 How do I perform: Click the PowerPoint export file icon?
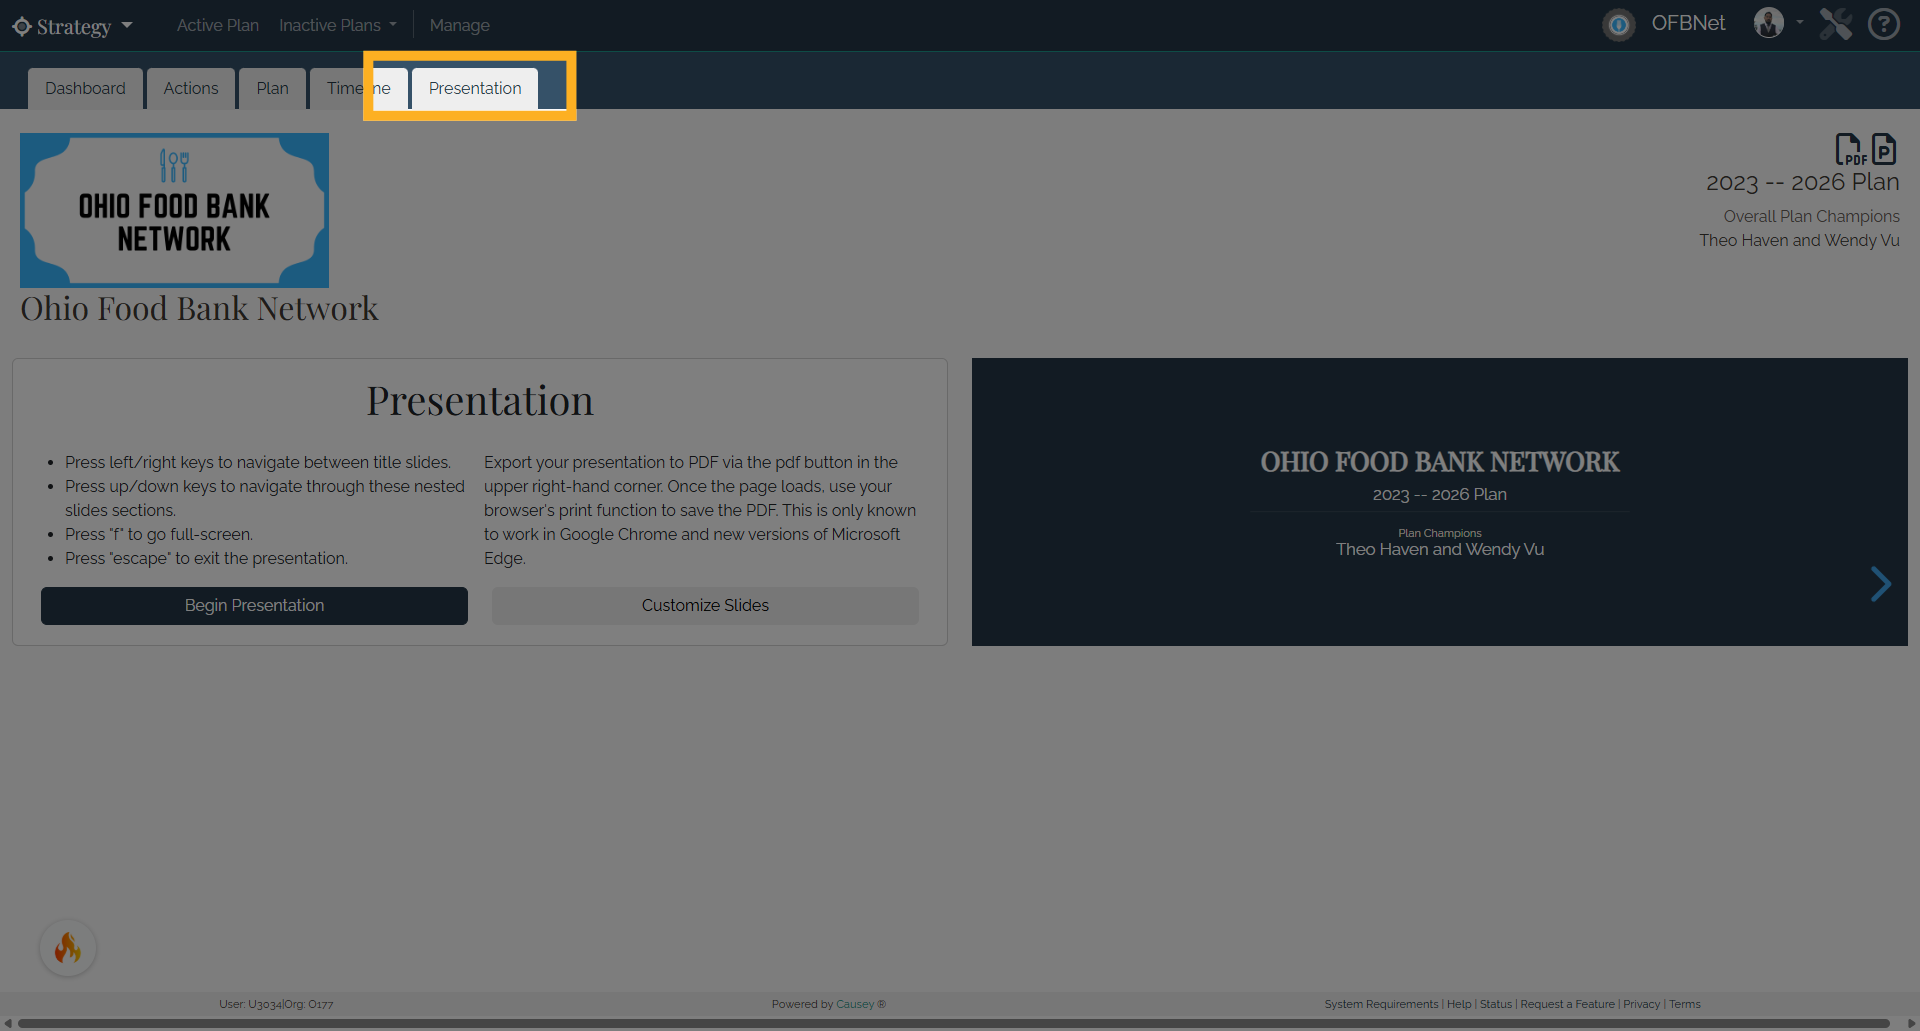(x=1884, y=149)
